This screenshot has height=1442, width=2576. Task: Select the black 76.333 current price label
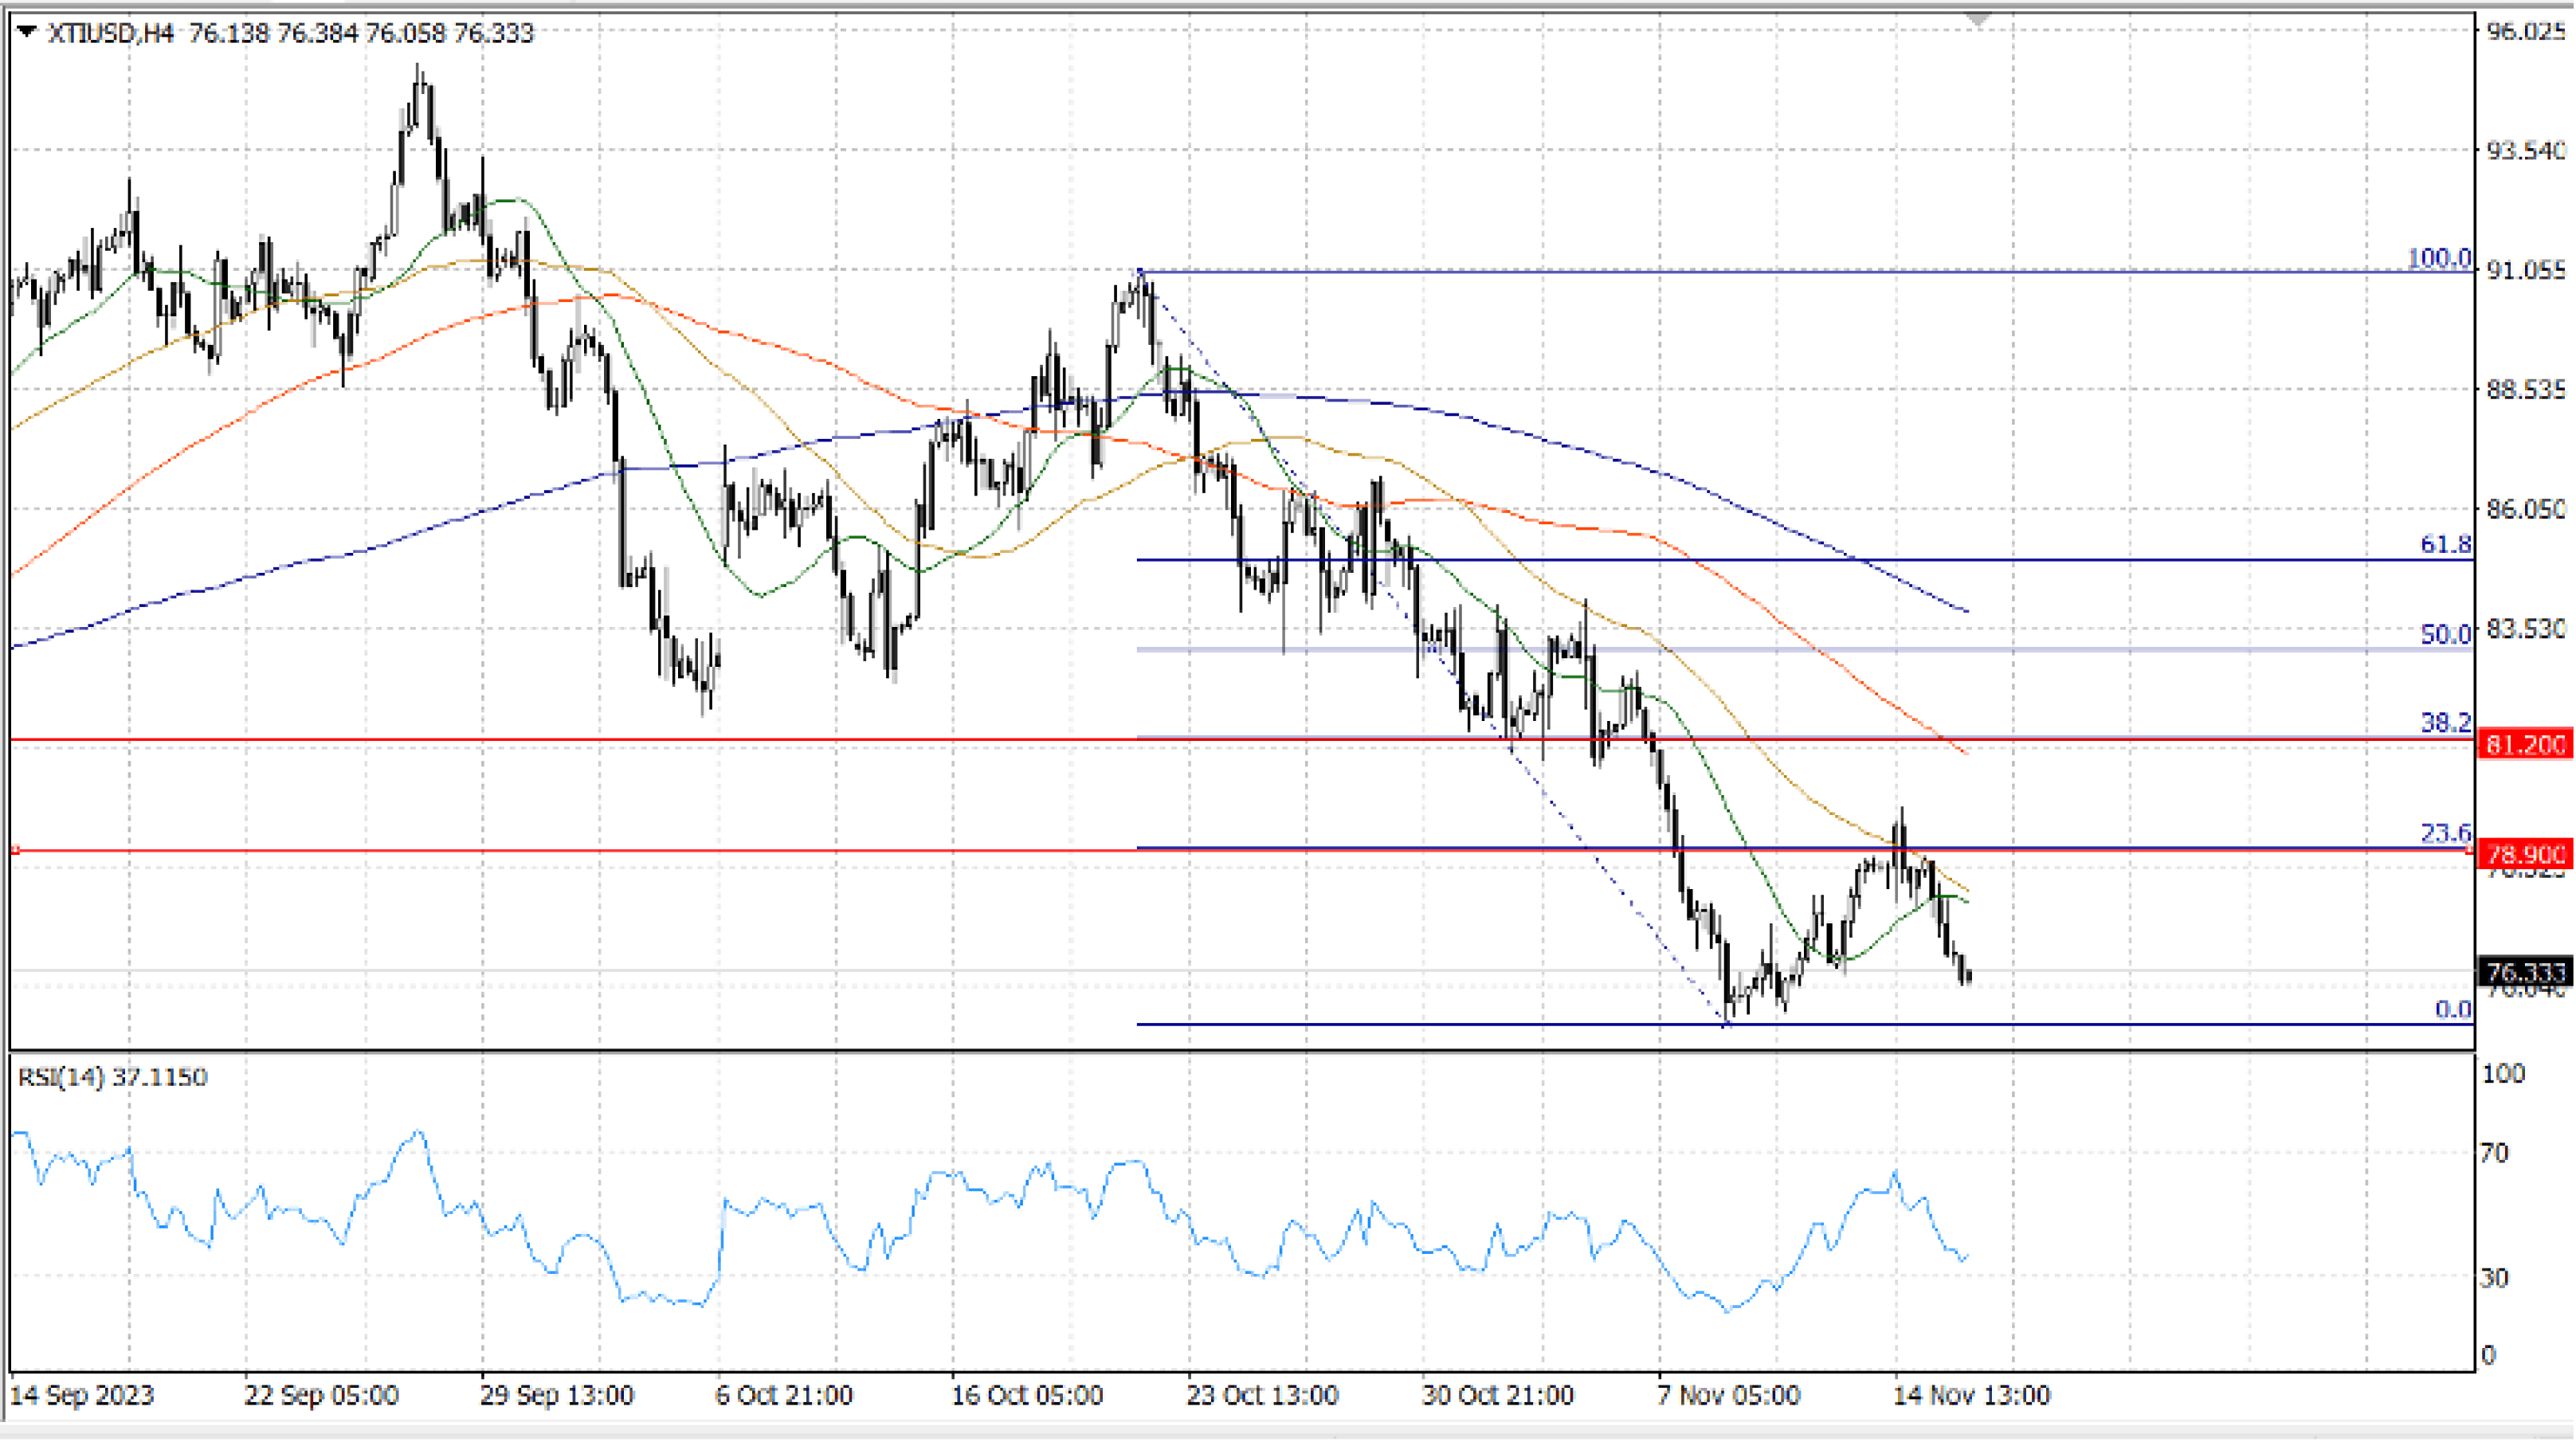point(2525,971)
